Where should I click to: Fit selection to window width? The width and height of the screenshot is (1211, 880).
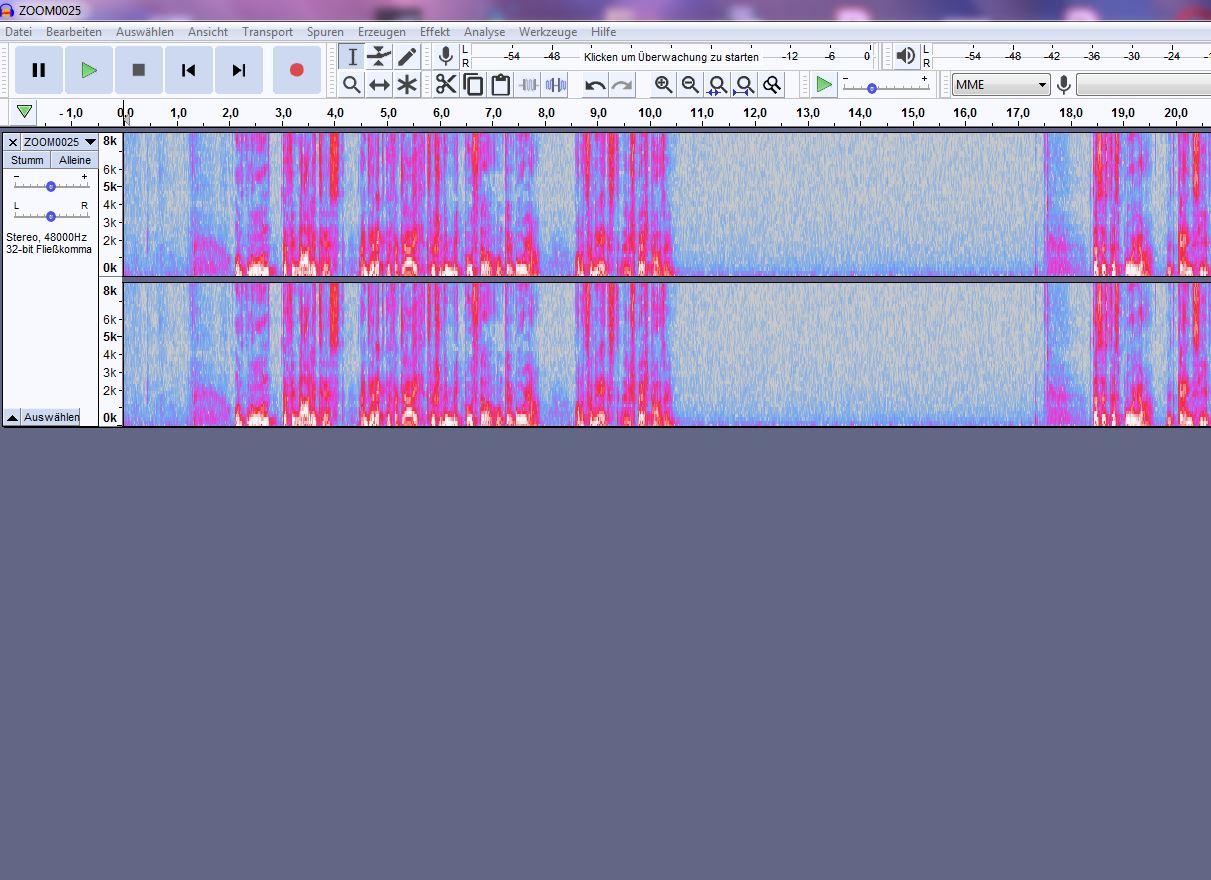[717, 85]
